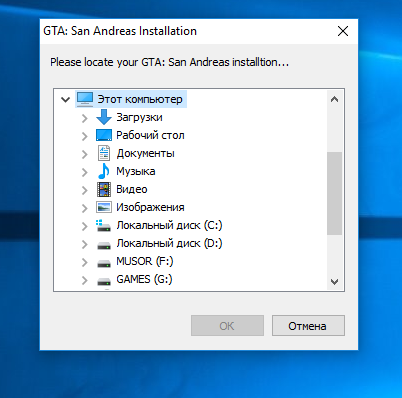The width and height of the screenshot is (402, 398).
Task: Click the GTA: San Andreas Installation title
Action: [x=120, y=31]
